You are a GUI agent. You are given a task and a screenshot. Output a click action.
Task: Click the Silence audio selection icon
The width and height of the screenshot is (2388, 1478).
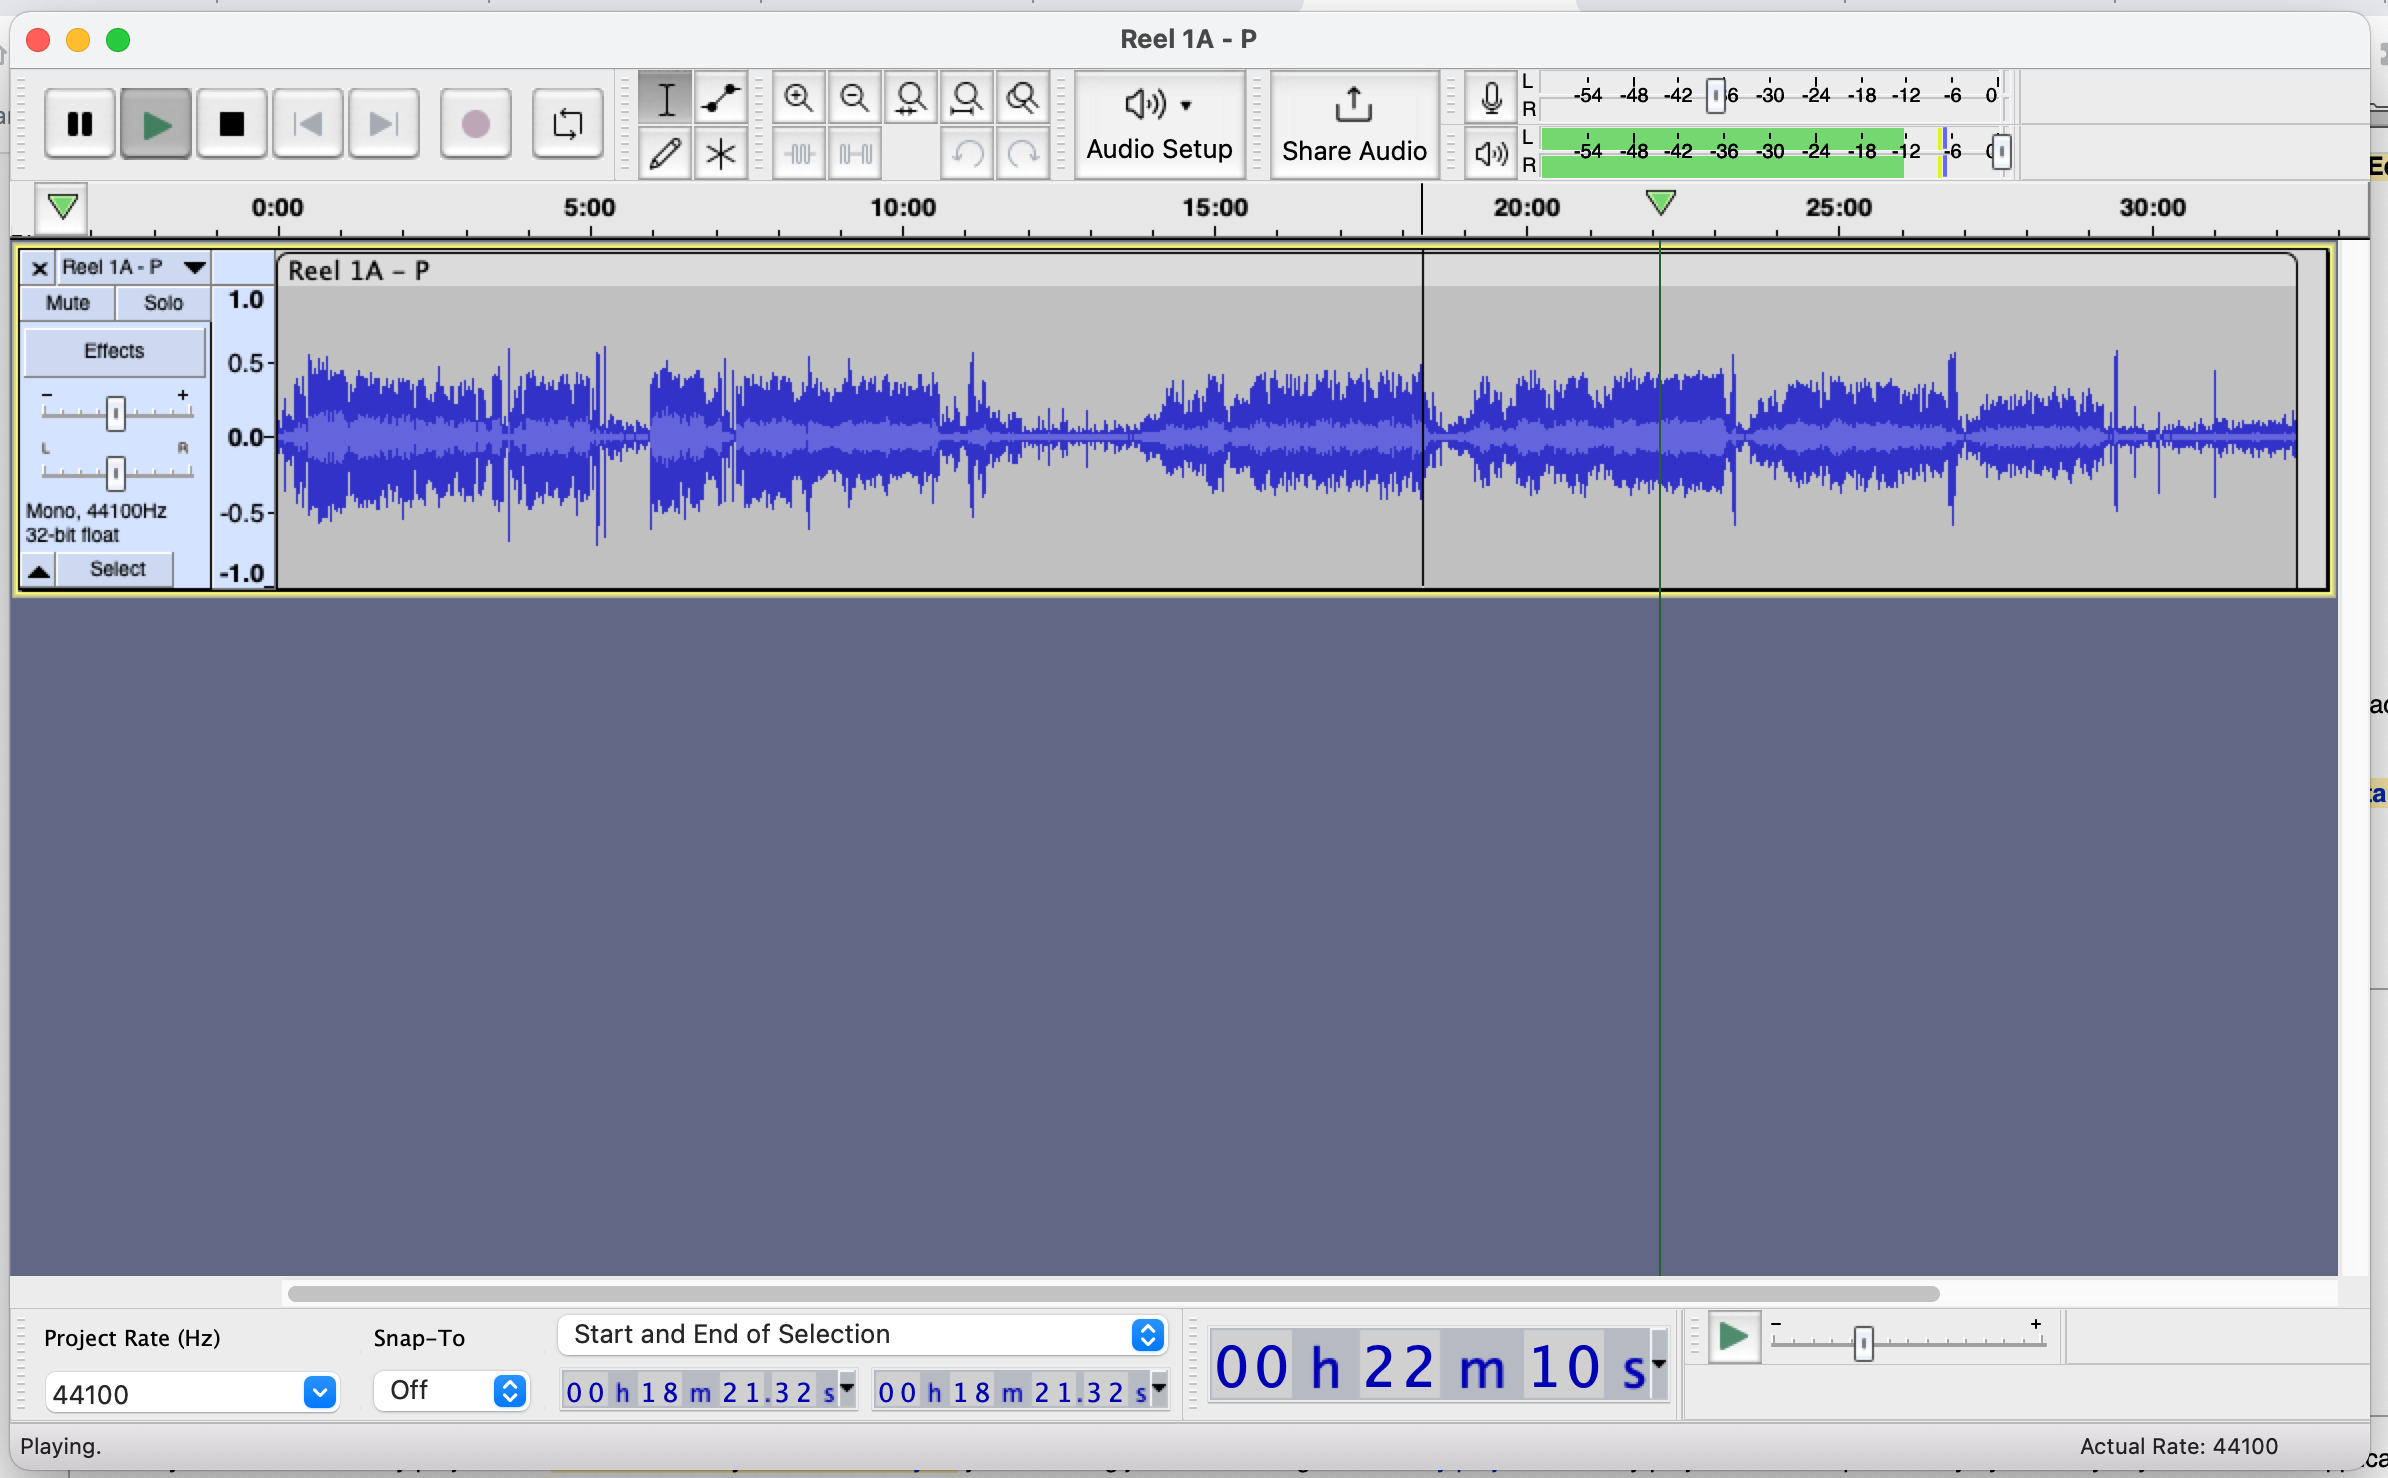(854, 153)
